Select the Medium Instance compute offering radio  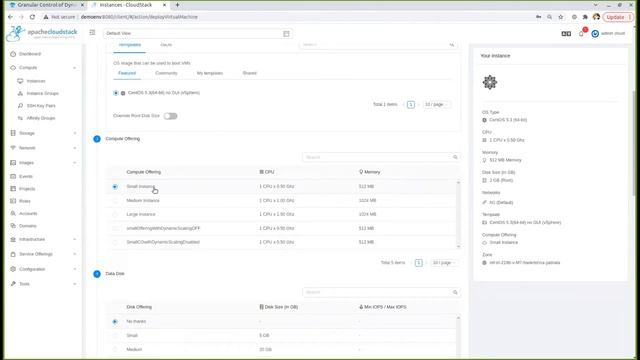pyautogui.click(x=115, y=201)
